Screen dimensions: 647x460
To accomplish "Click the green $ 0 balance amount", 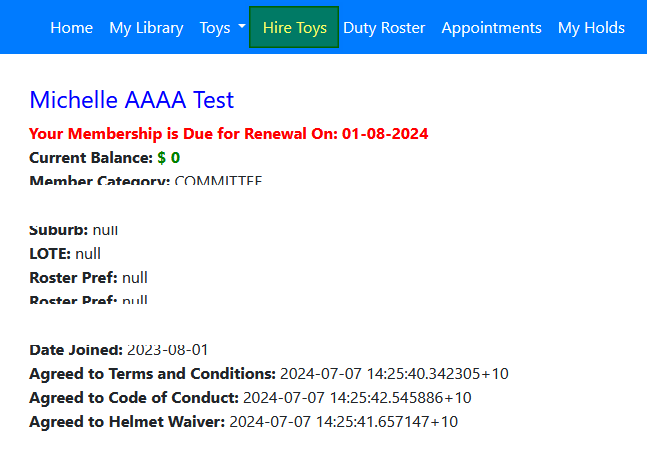I will coord(169,157).
